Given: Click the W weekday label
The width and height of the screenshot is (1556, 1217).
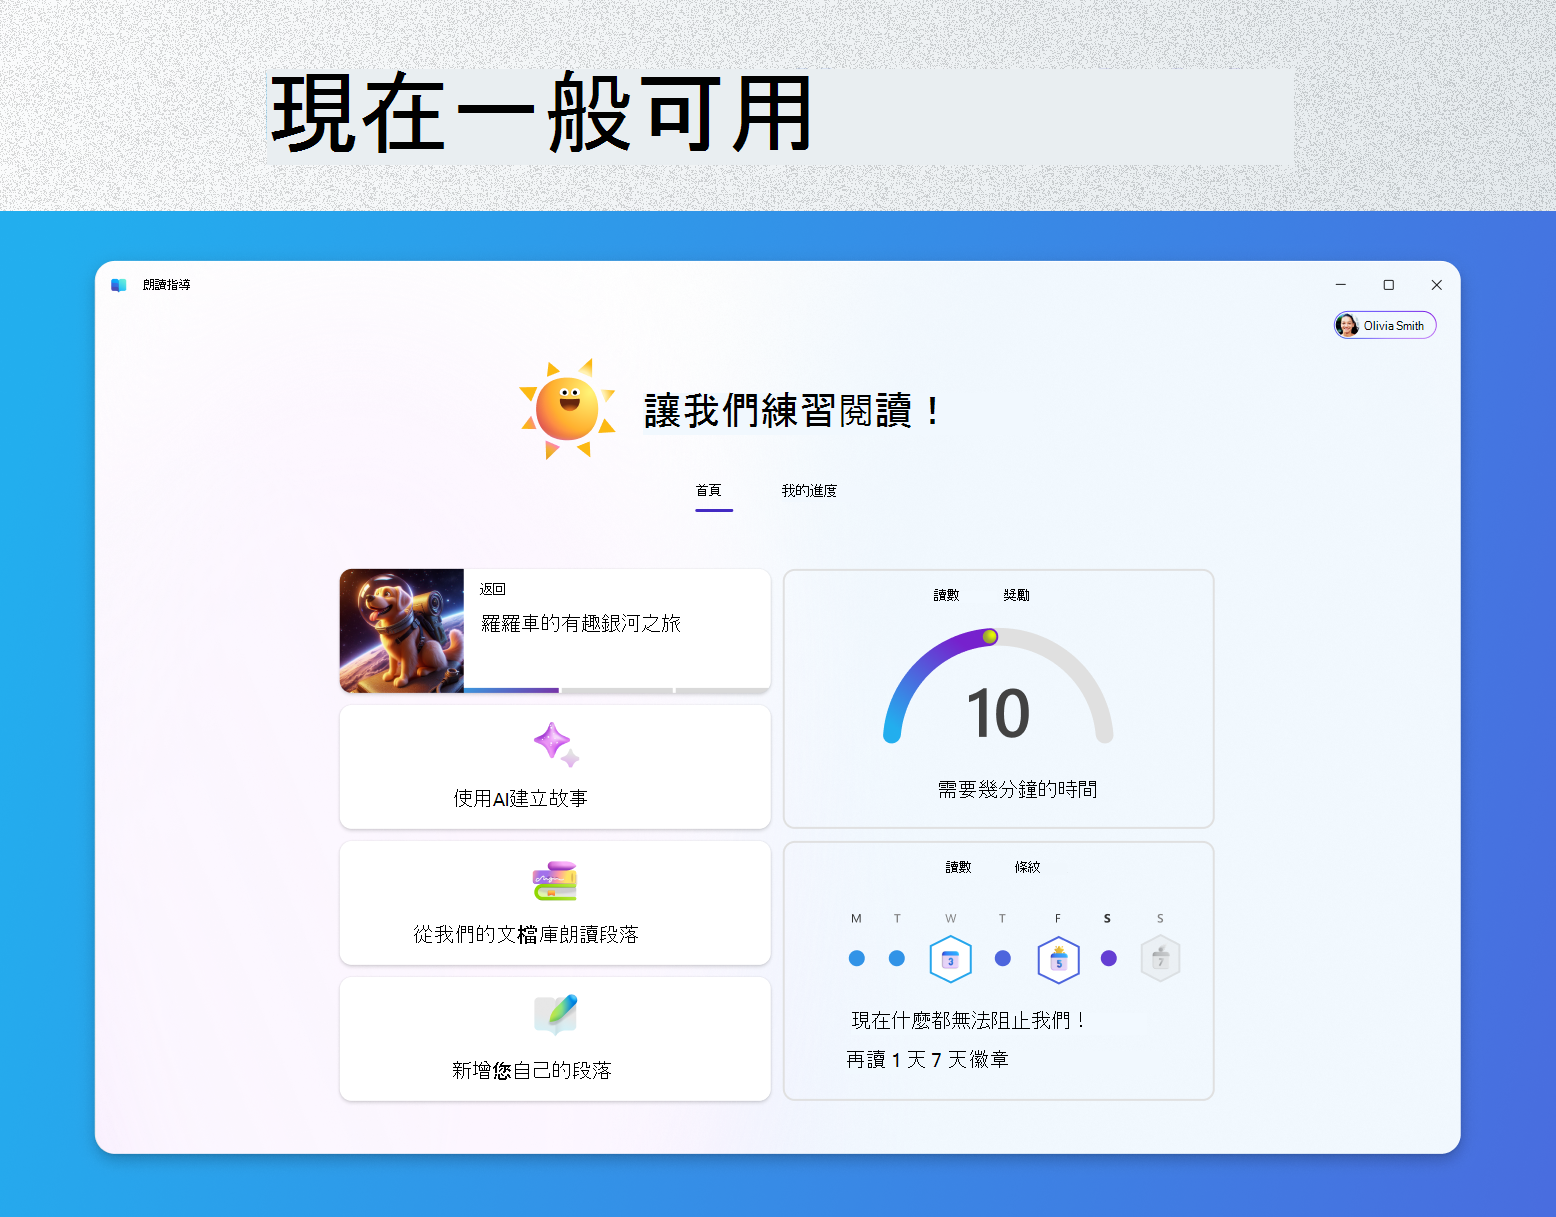Looking at the screenshot, I should coord(950,918).
